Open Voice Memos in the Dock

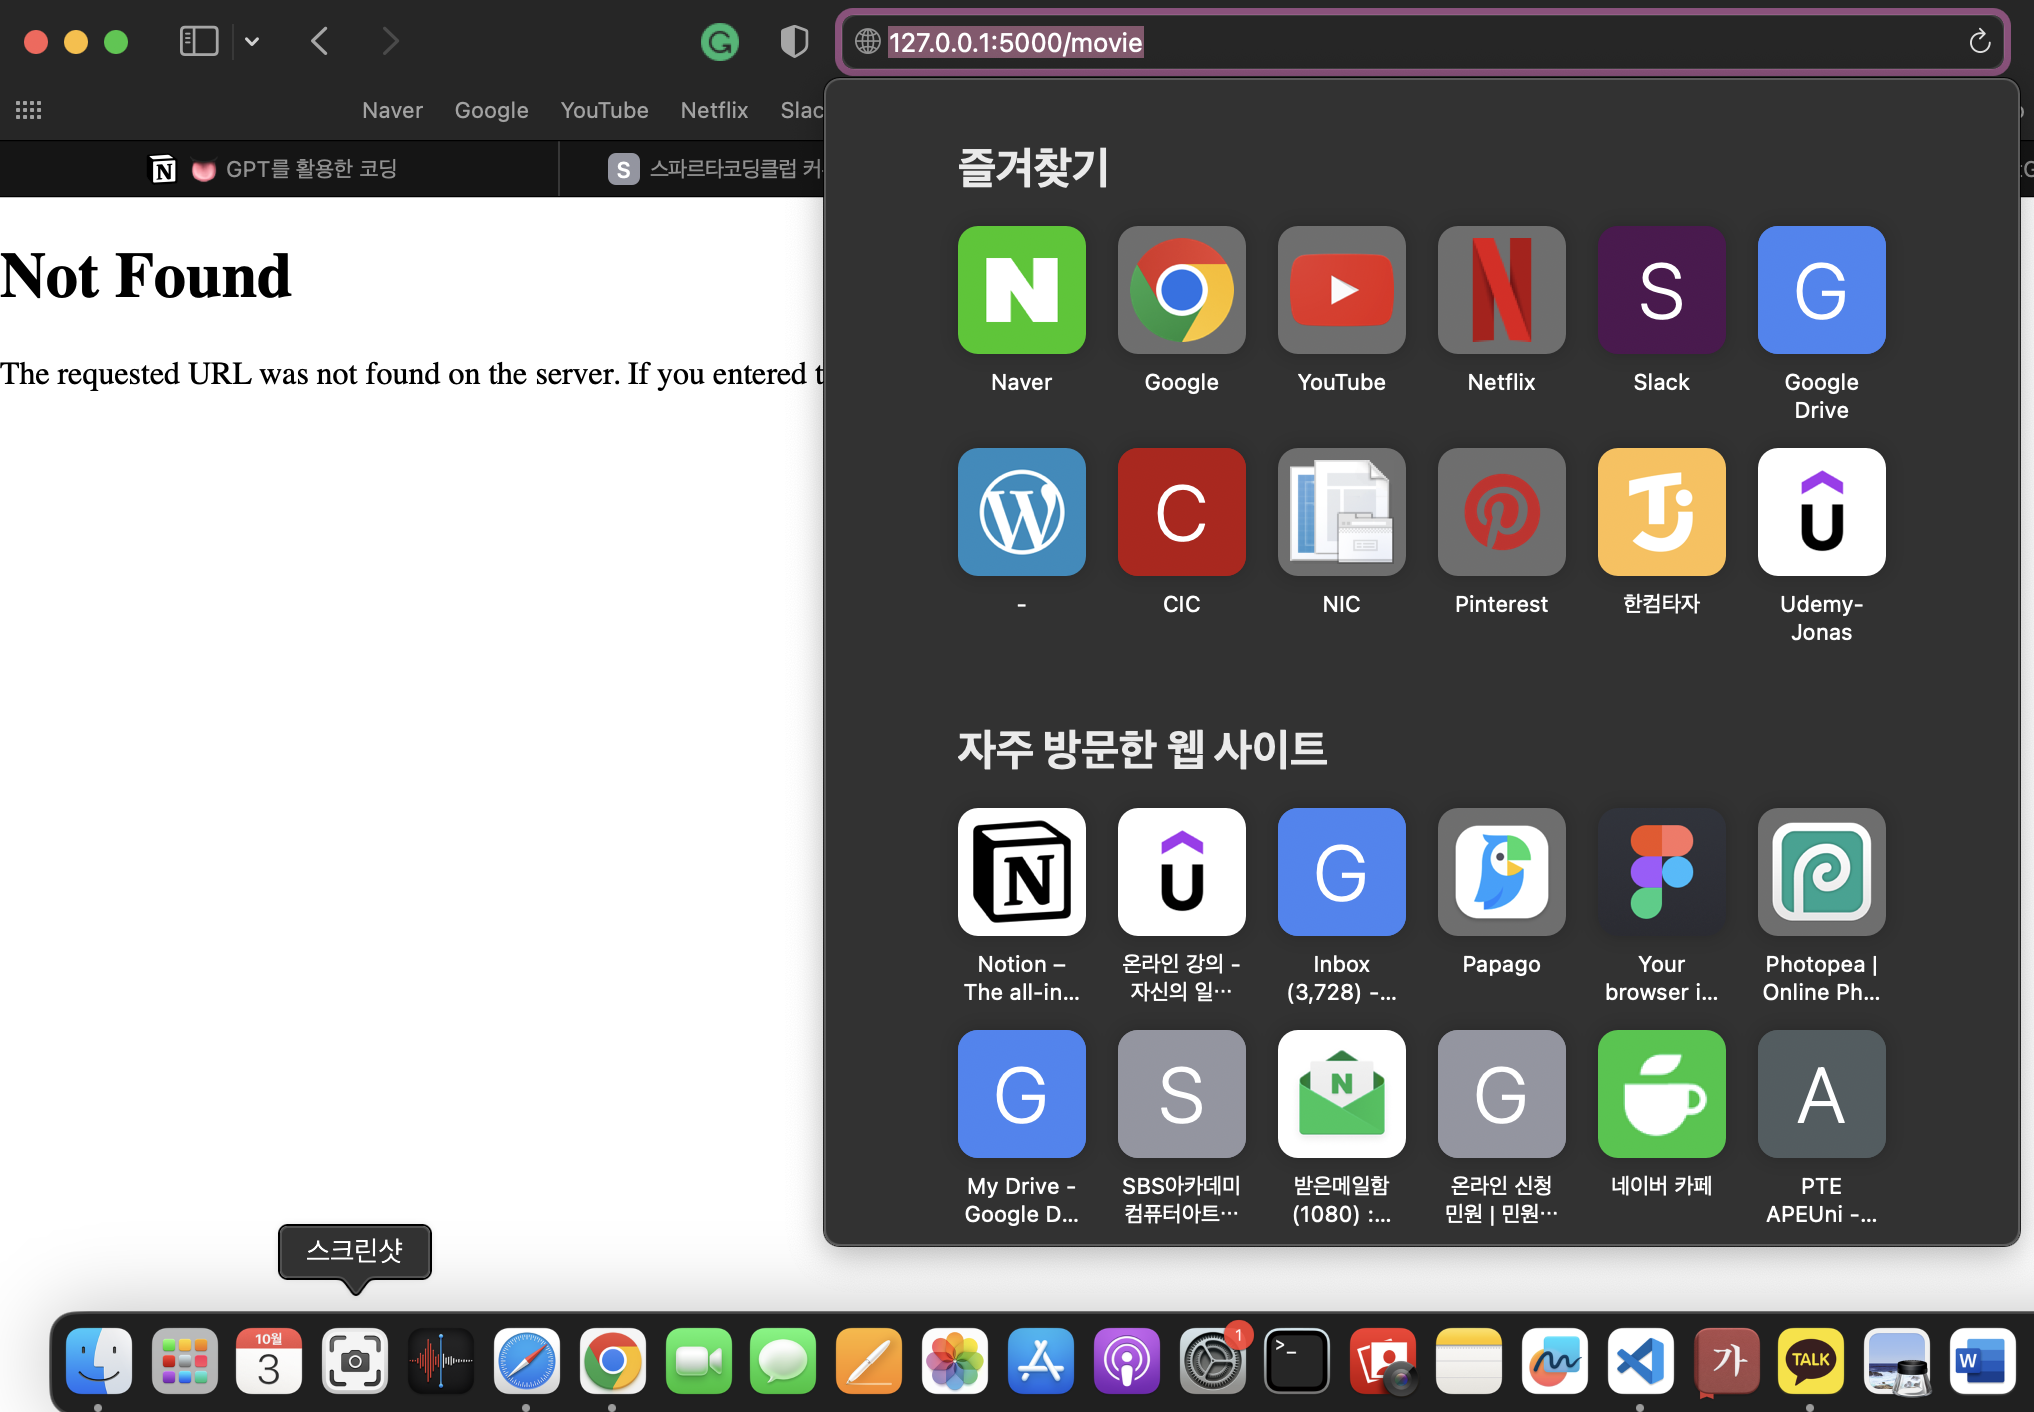tap(440, 1360)
